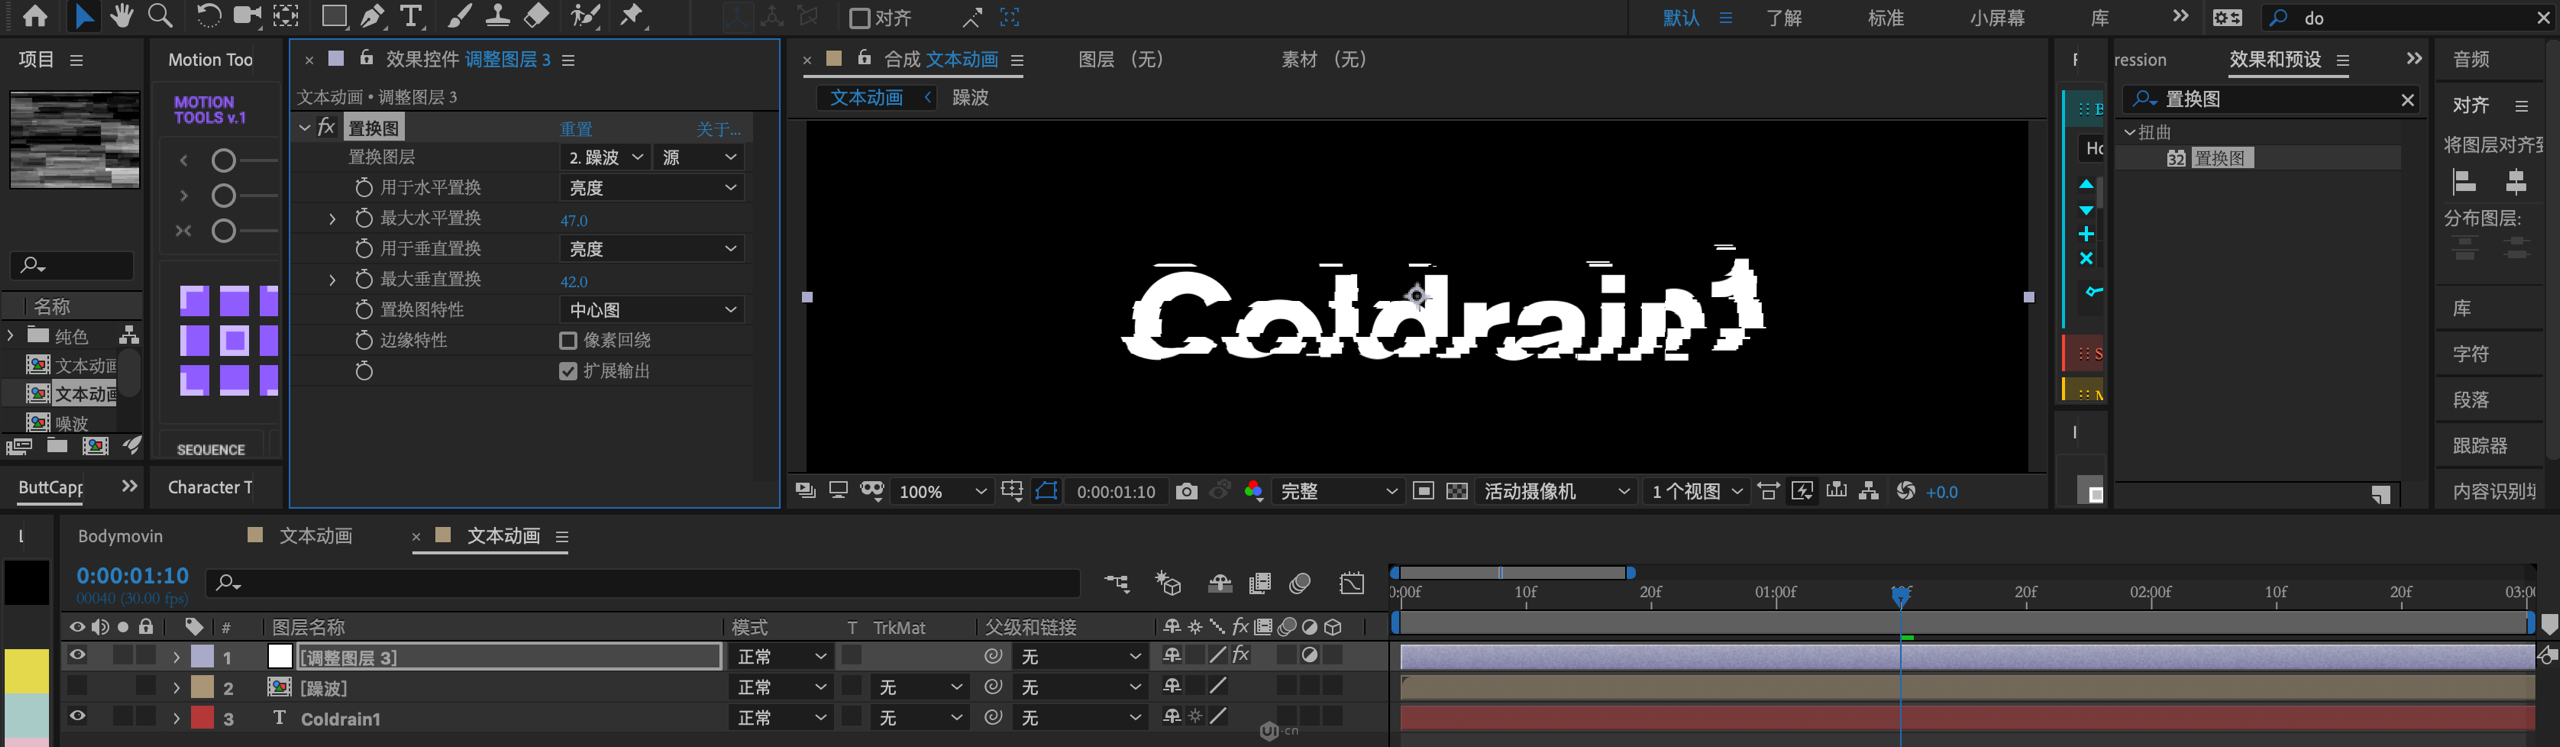Select the Rotation tool
Viewport: 2560px width, 747px height.
click(208, 16)
